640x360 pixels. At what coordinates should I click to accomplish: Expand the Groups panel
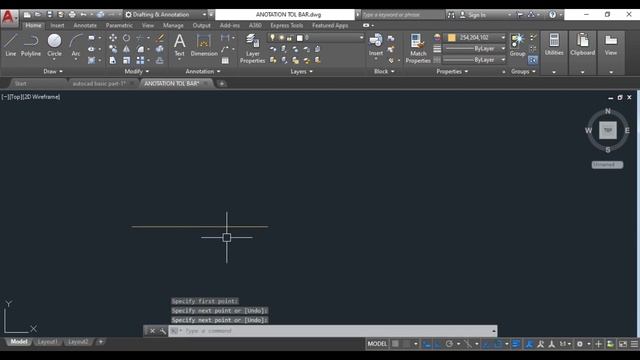pos(523,71)
